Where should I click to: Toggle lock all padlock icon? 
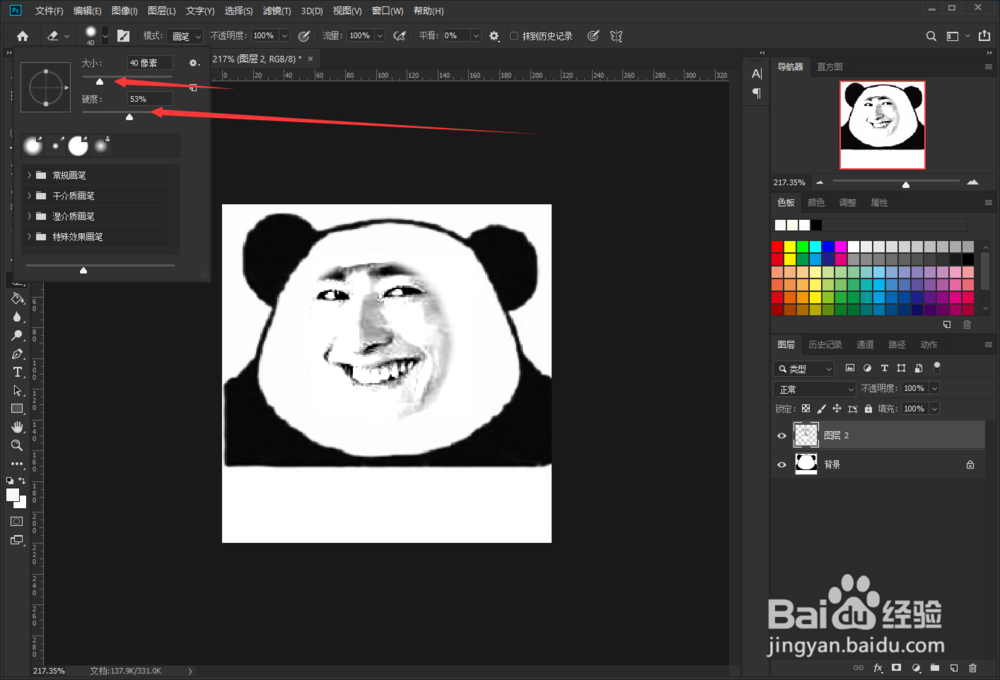[868, 409]
